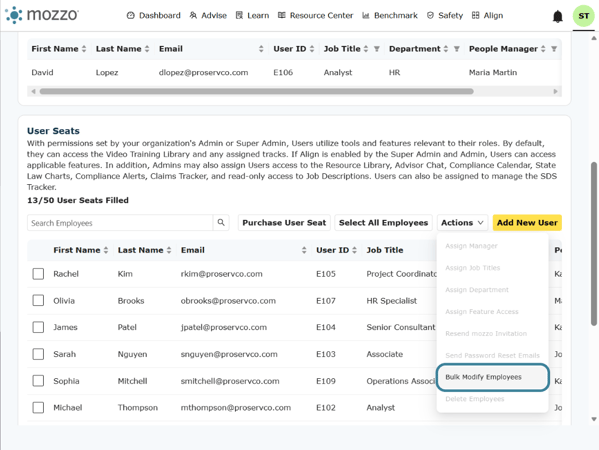Open the Safety nav item

(445, 16)
